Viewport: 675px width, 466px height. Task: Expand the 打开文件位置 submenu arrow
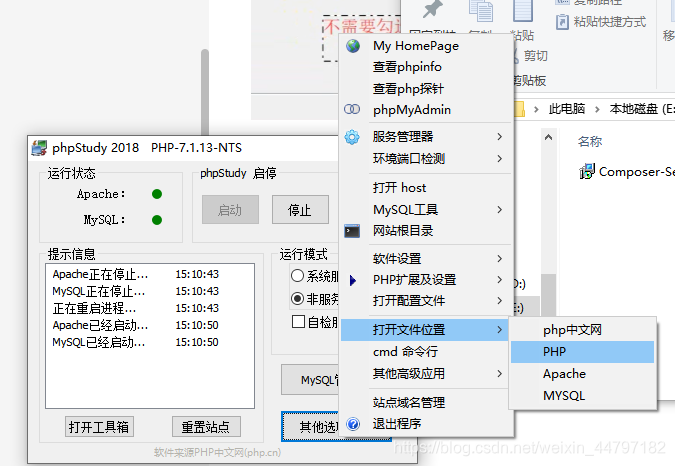(499, 330)
